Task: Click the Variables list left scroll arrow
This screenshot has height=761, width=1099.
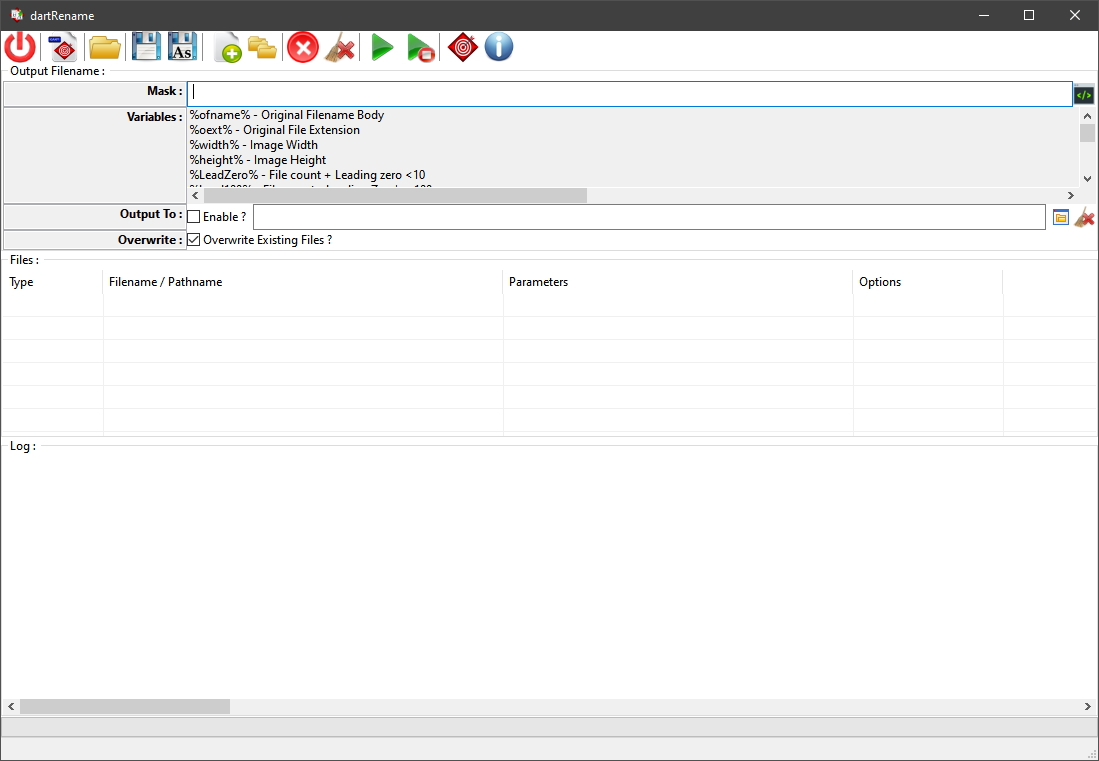Action: [196, 196]
